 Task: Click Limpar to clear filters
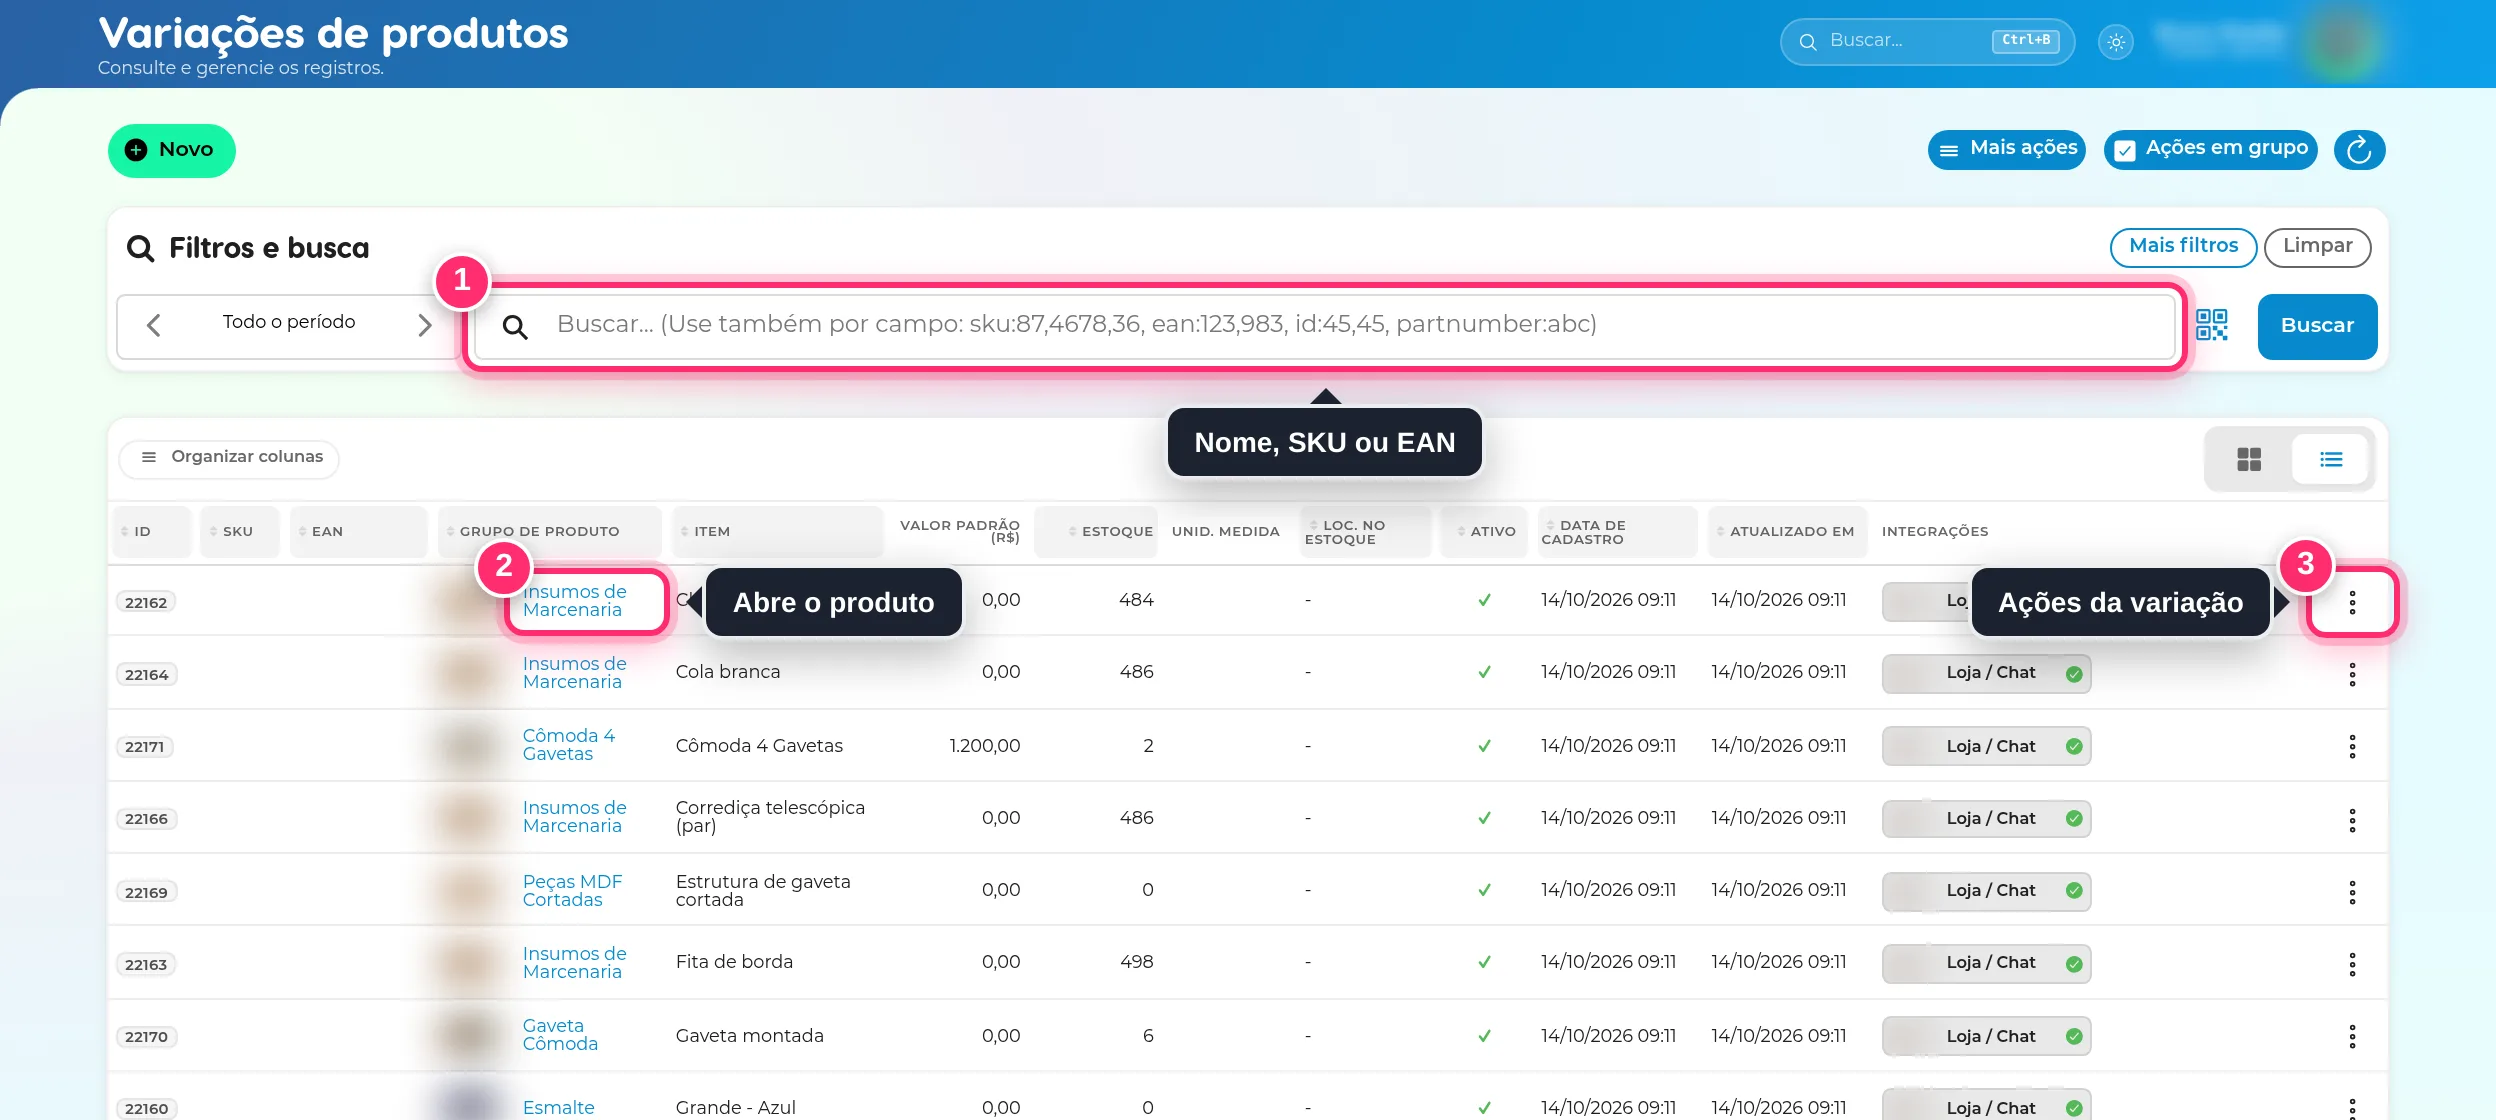click(2317, 246)
